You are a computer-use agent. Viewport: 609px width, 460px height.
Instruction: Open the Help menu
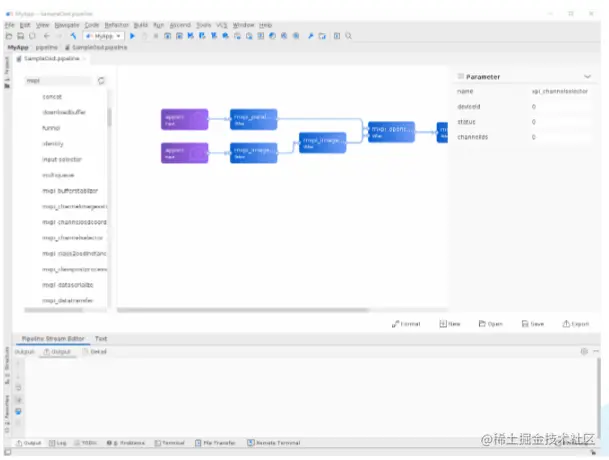266,25
